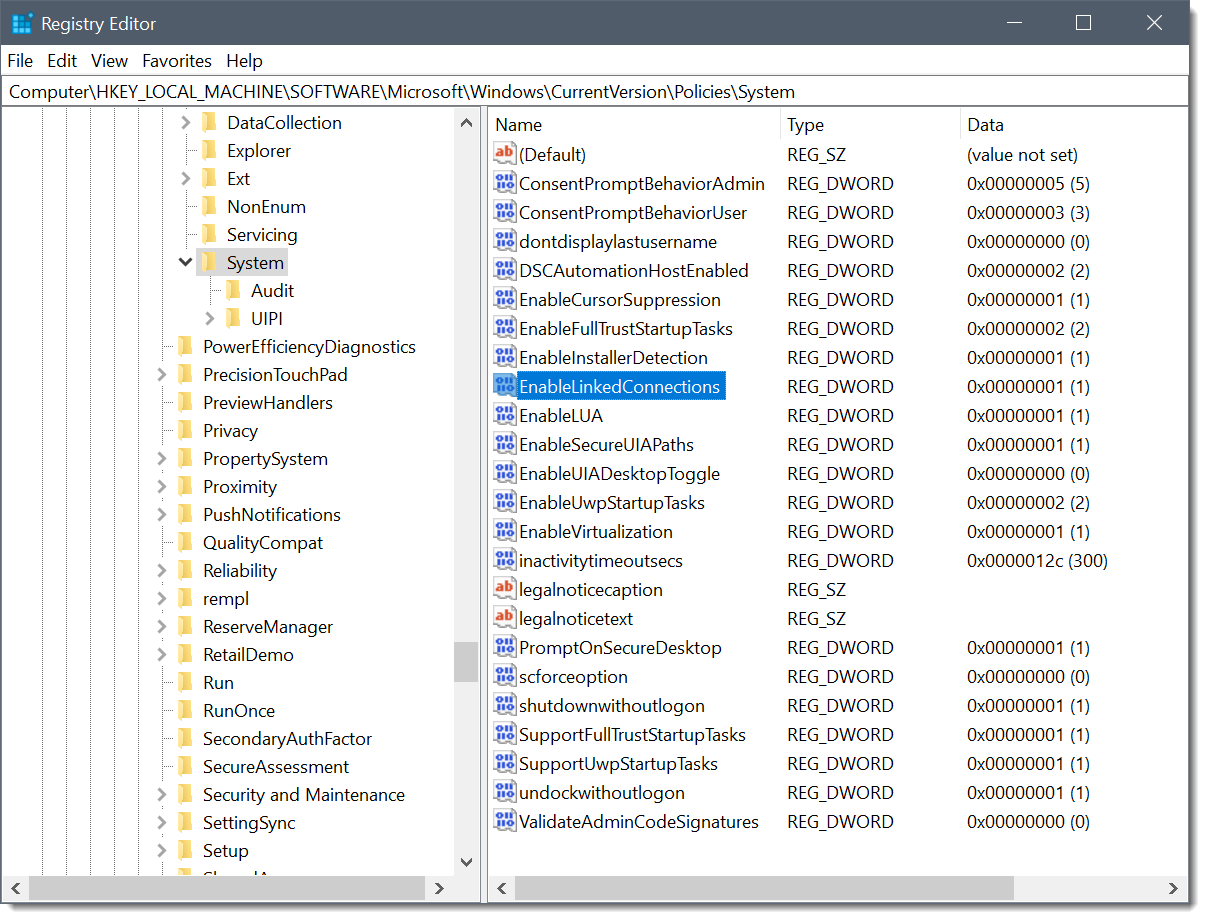Click the System folder icon in tree
Viewport: 1205px width, 919px height.
pos(209,263)
